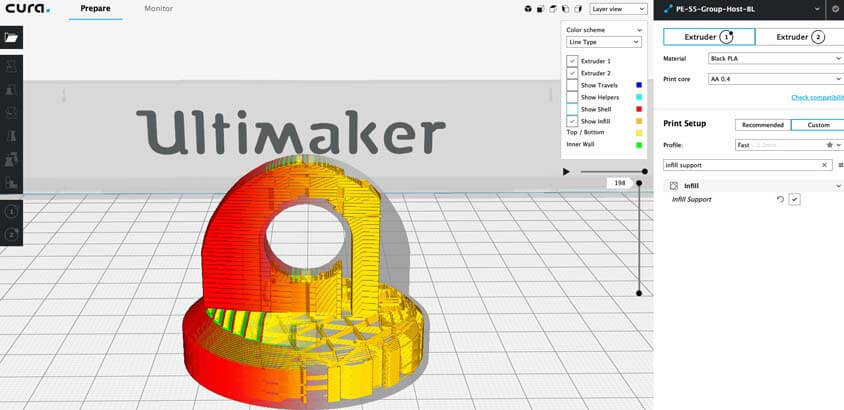The width and height of the screenshot is (844, 410).
Task: Select the Extruder 2 tab
Action: (799, 37)
